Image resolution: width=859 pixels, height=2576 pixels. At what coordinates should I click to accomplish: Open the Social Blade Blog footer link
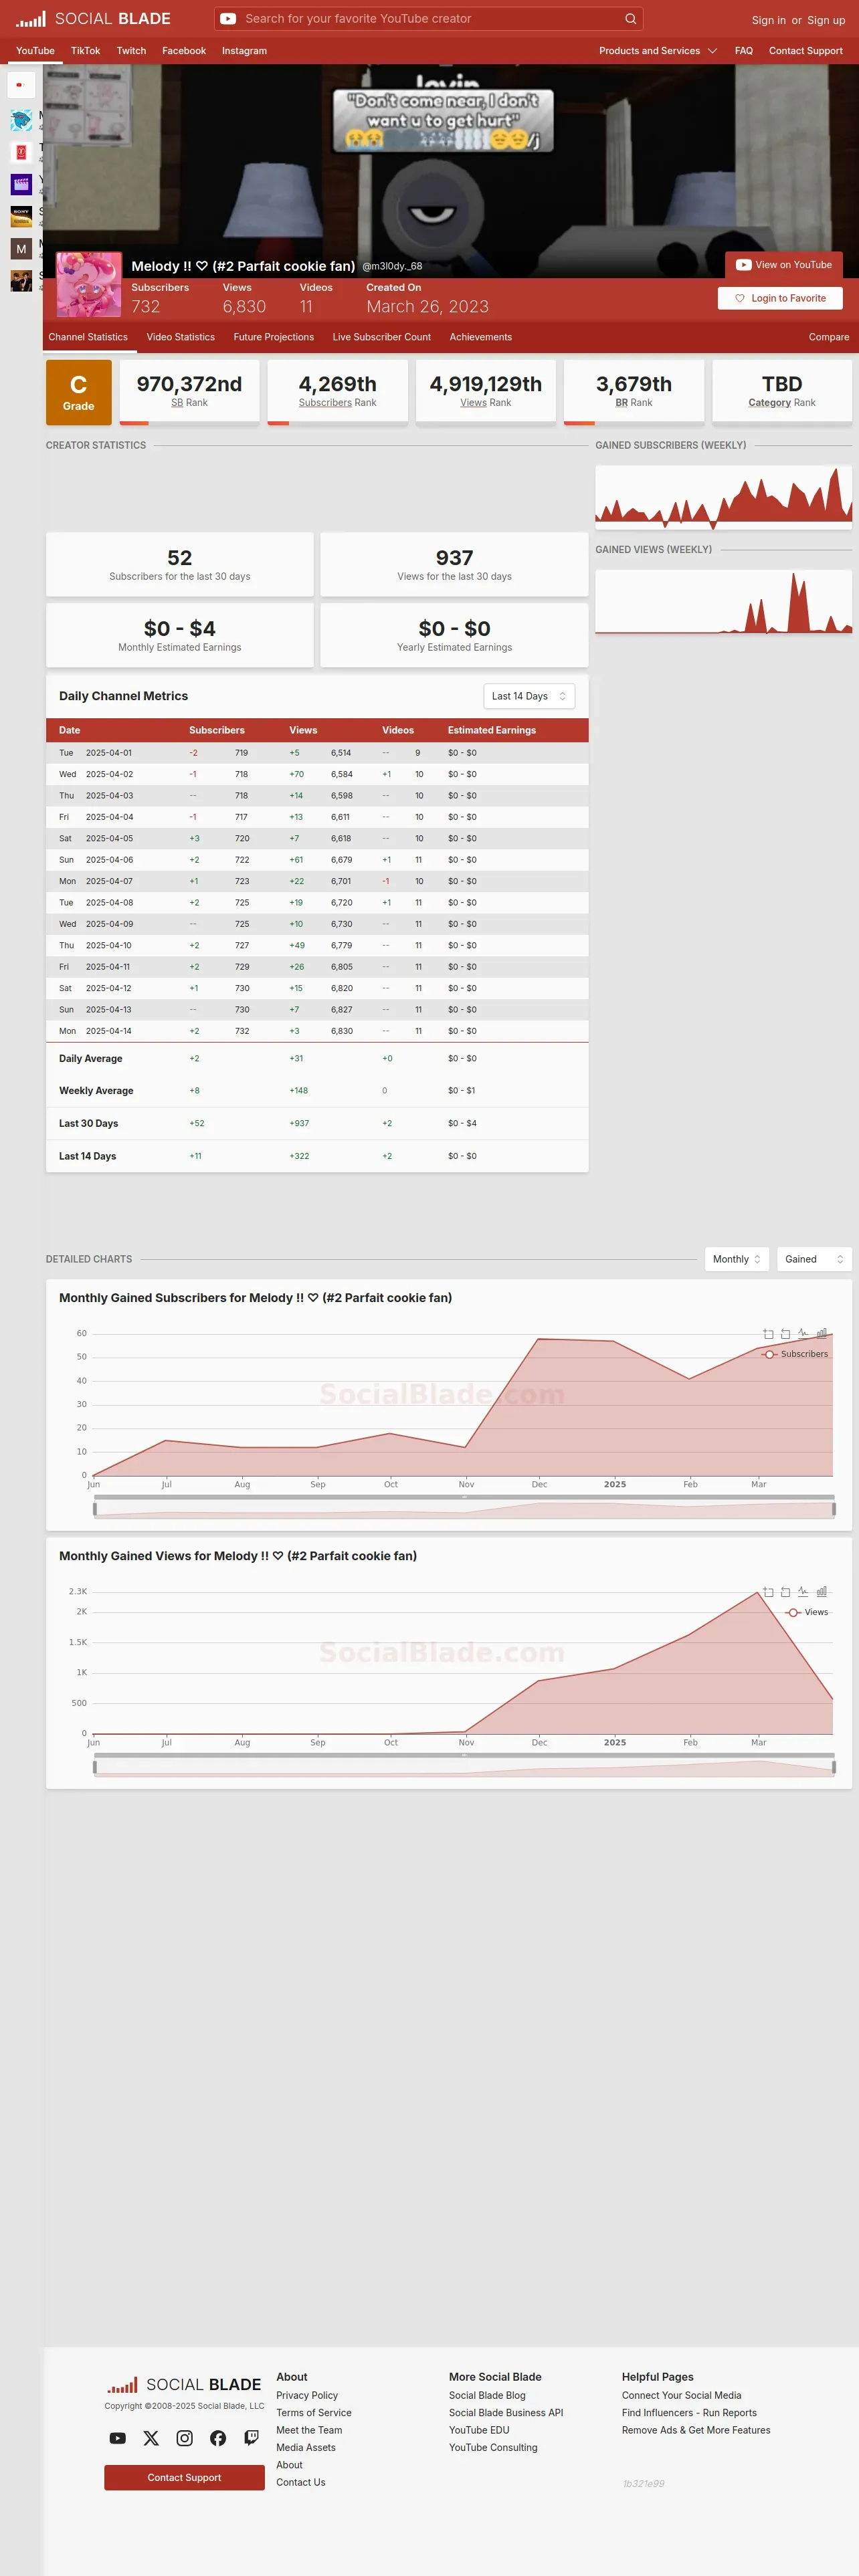487,2395
